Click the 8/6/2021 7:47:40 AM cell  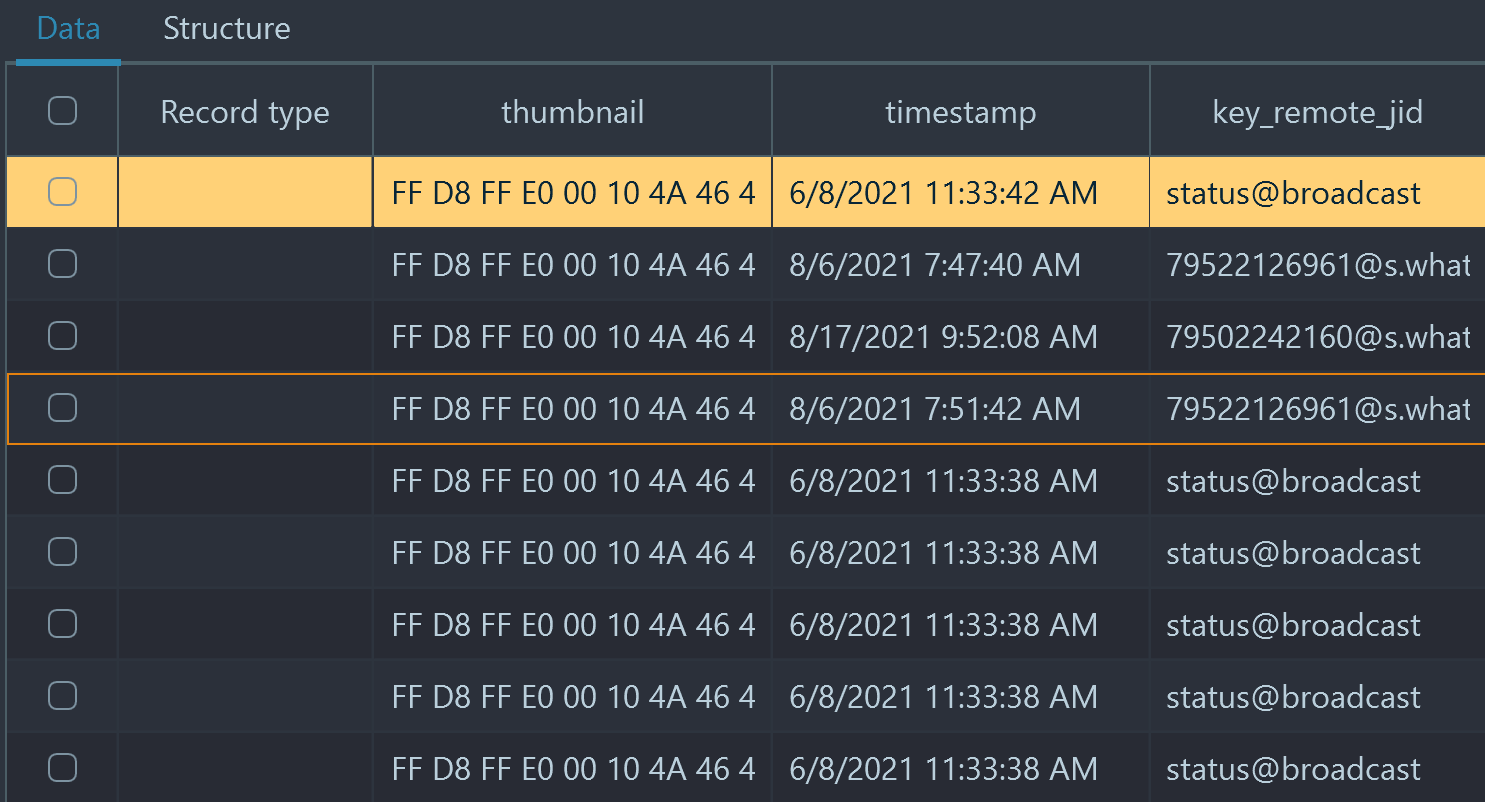point(961,264)
